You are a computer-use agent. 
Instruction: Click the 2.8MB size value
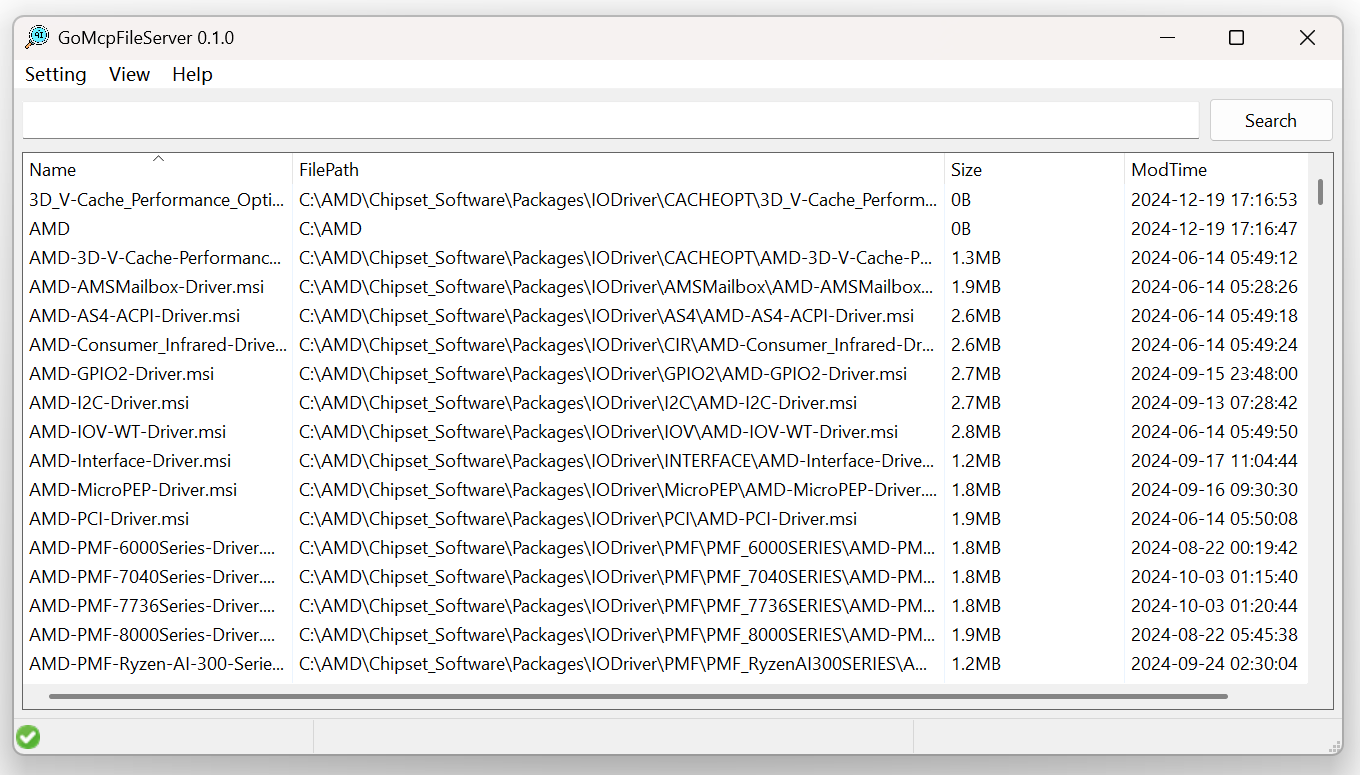click(x=976, y=432)
